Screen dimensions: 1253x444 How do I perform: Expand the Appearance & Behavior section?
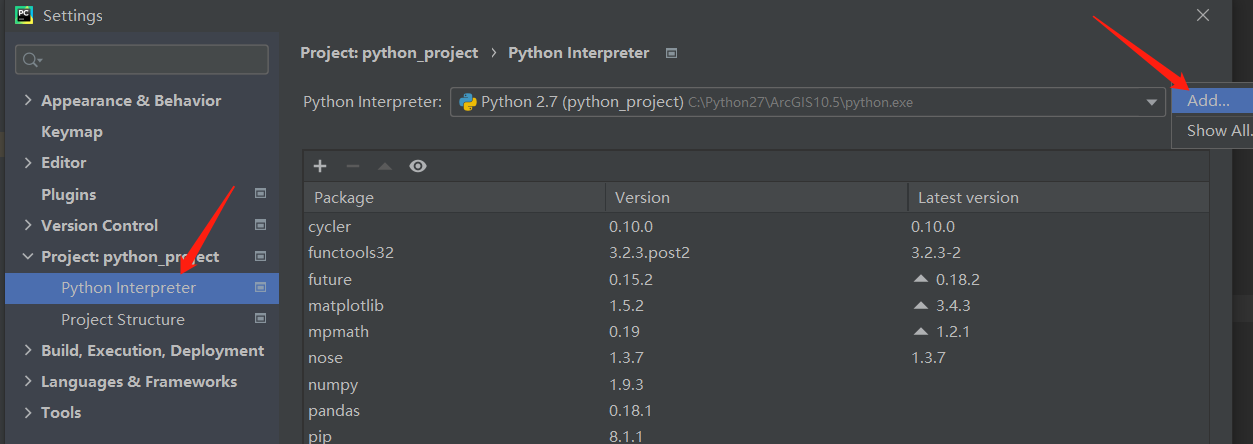point(28,101)
